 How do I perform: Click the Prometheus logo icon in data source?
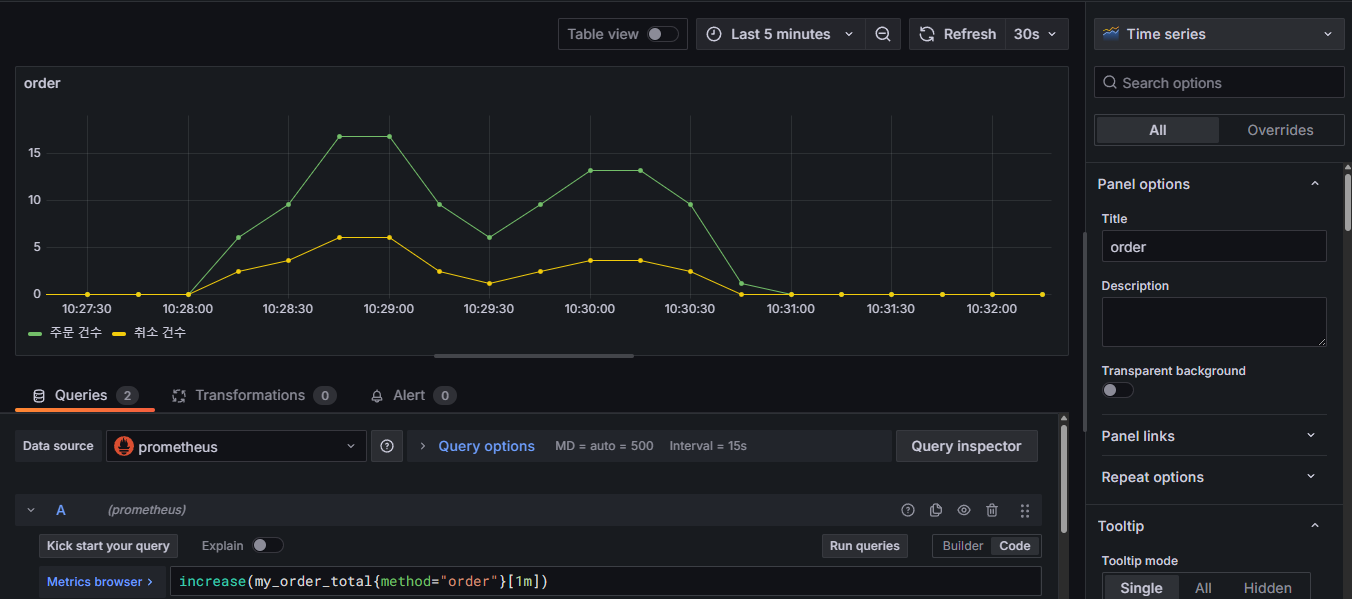[124, 446]
